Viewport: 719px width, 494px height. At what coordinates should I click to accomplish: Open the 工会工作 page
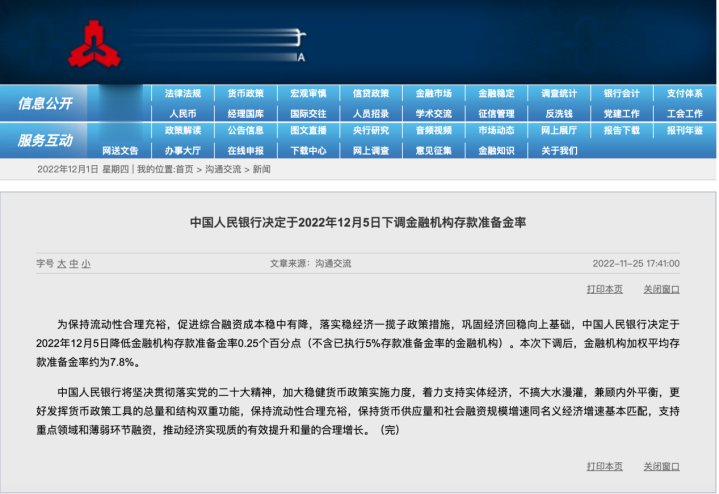(685, 114)
